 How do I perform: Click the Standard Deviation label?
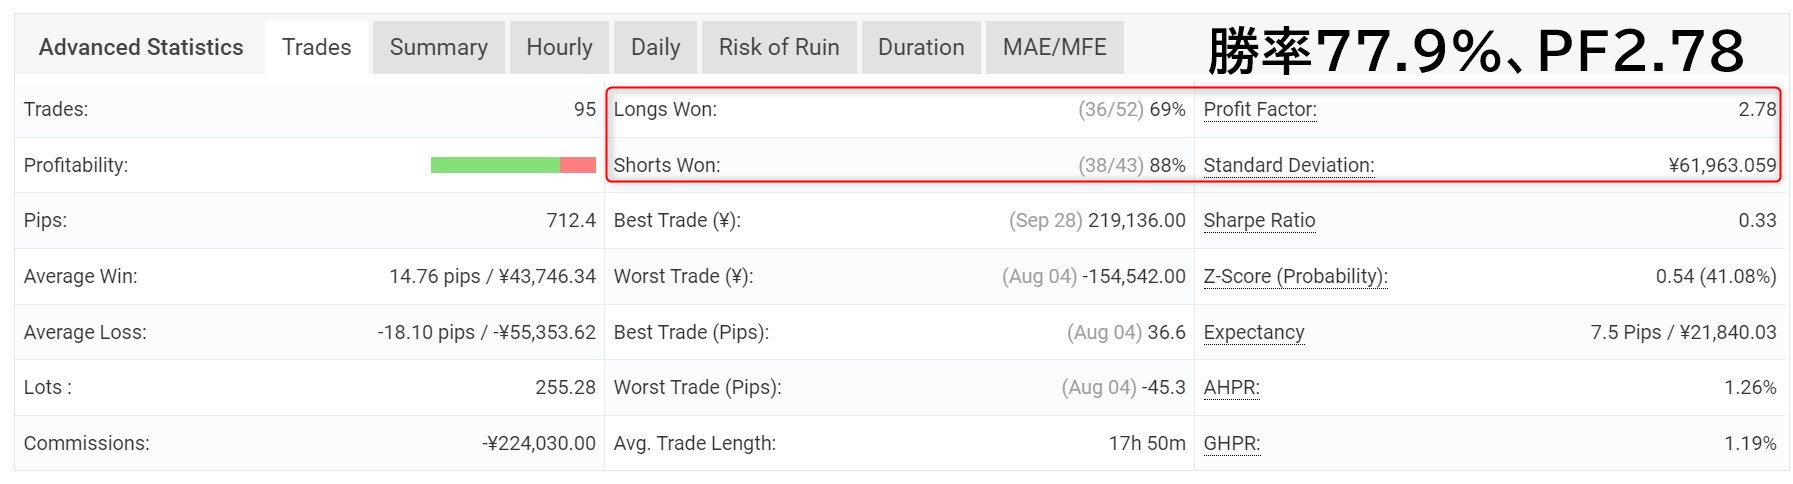[1289, 165]
